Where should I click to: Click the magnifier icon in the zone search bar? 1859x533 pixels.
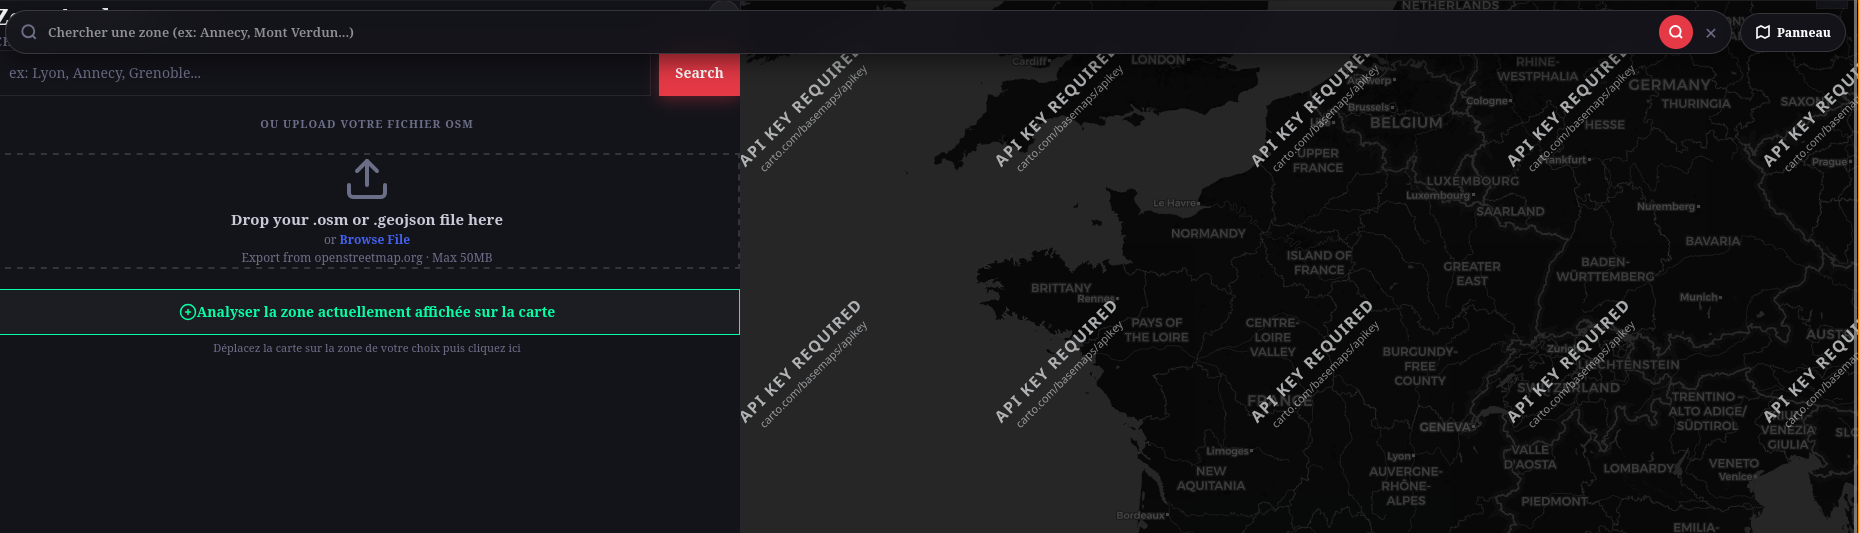(x=29, y=32)
